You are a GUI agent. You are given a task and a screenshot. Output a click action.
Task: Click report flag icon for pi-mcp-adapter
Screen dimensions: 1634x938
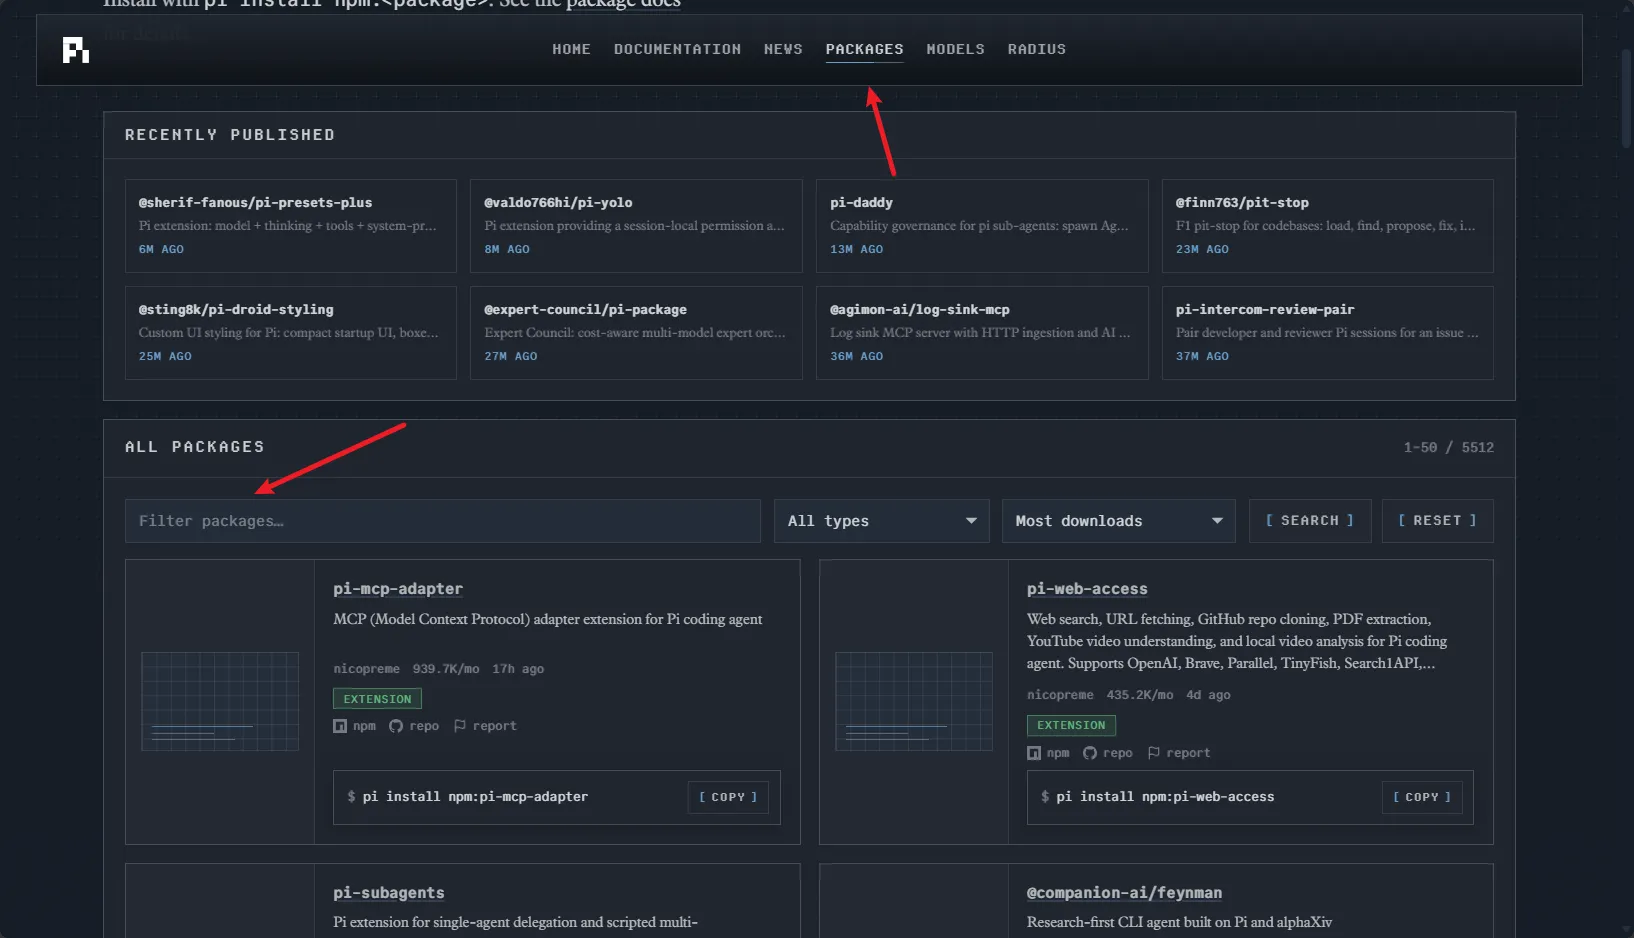(x=460, y=726)
